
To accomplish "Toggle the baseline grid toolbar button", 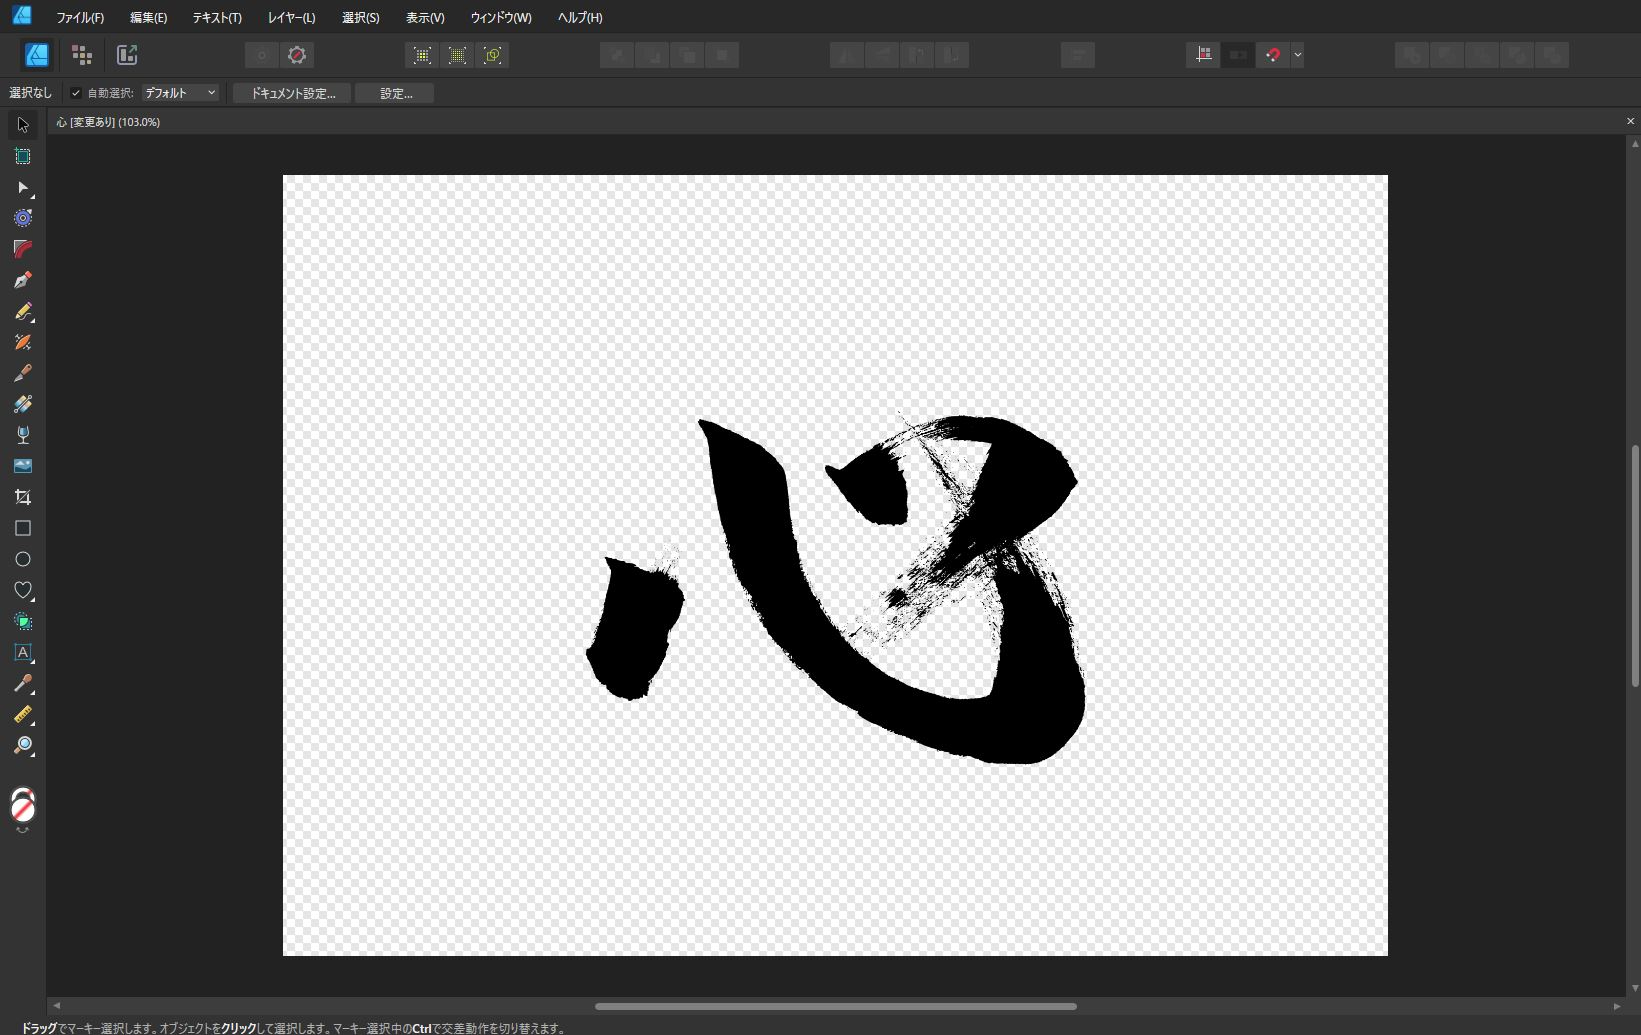I will click(x=1203, y=55).
